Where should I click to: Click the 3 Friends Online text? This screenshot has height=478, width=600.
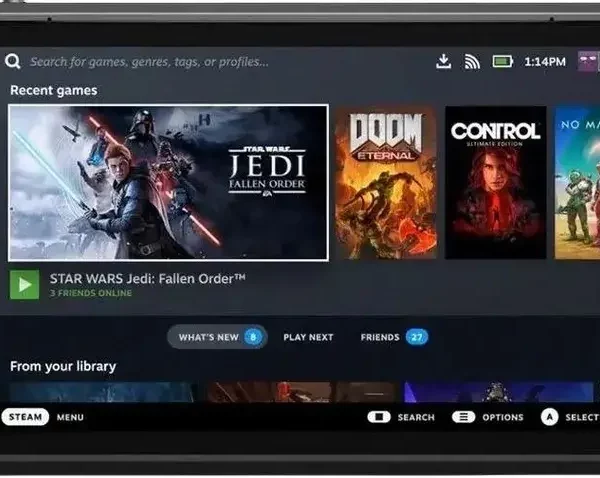click(x=91, y=293)
